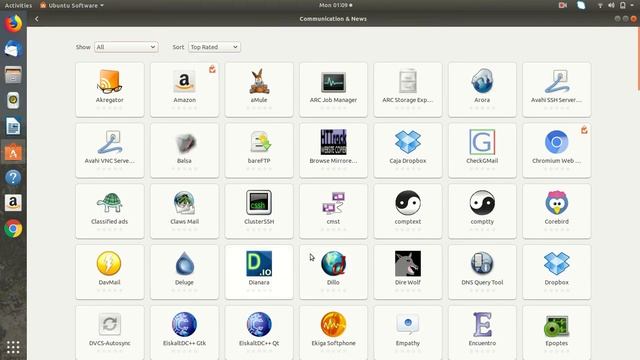The width and height of the screenshot is (640, 360).
Task: Open the Ubuntu Software app menu
Action: pos(72,5)
